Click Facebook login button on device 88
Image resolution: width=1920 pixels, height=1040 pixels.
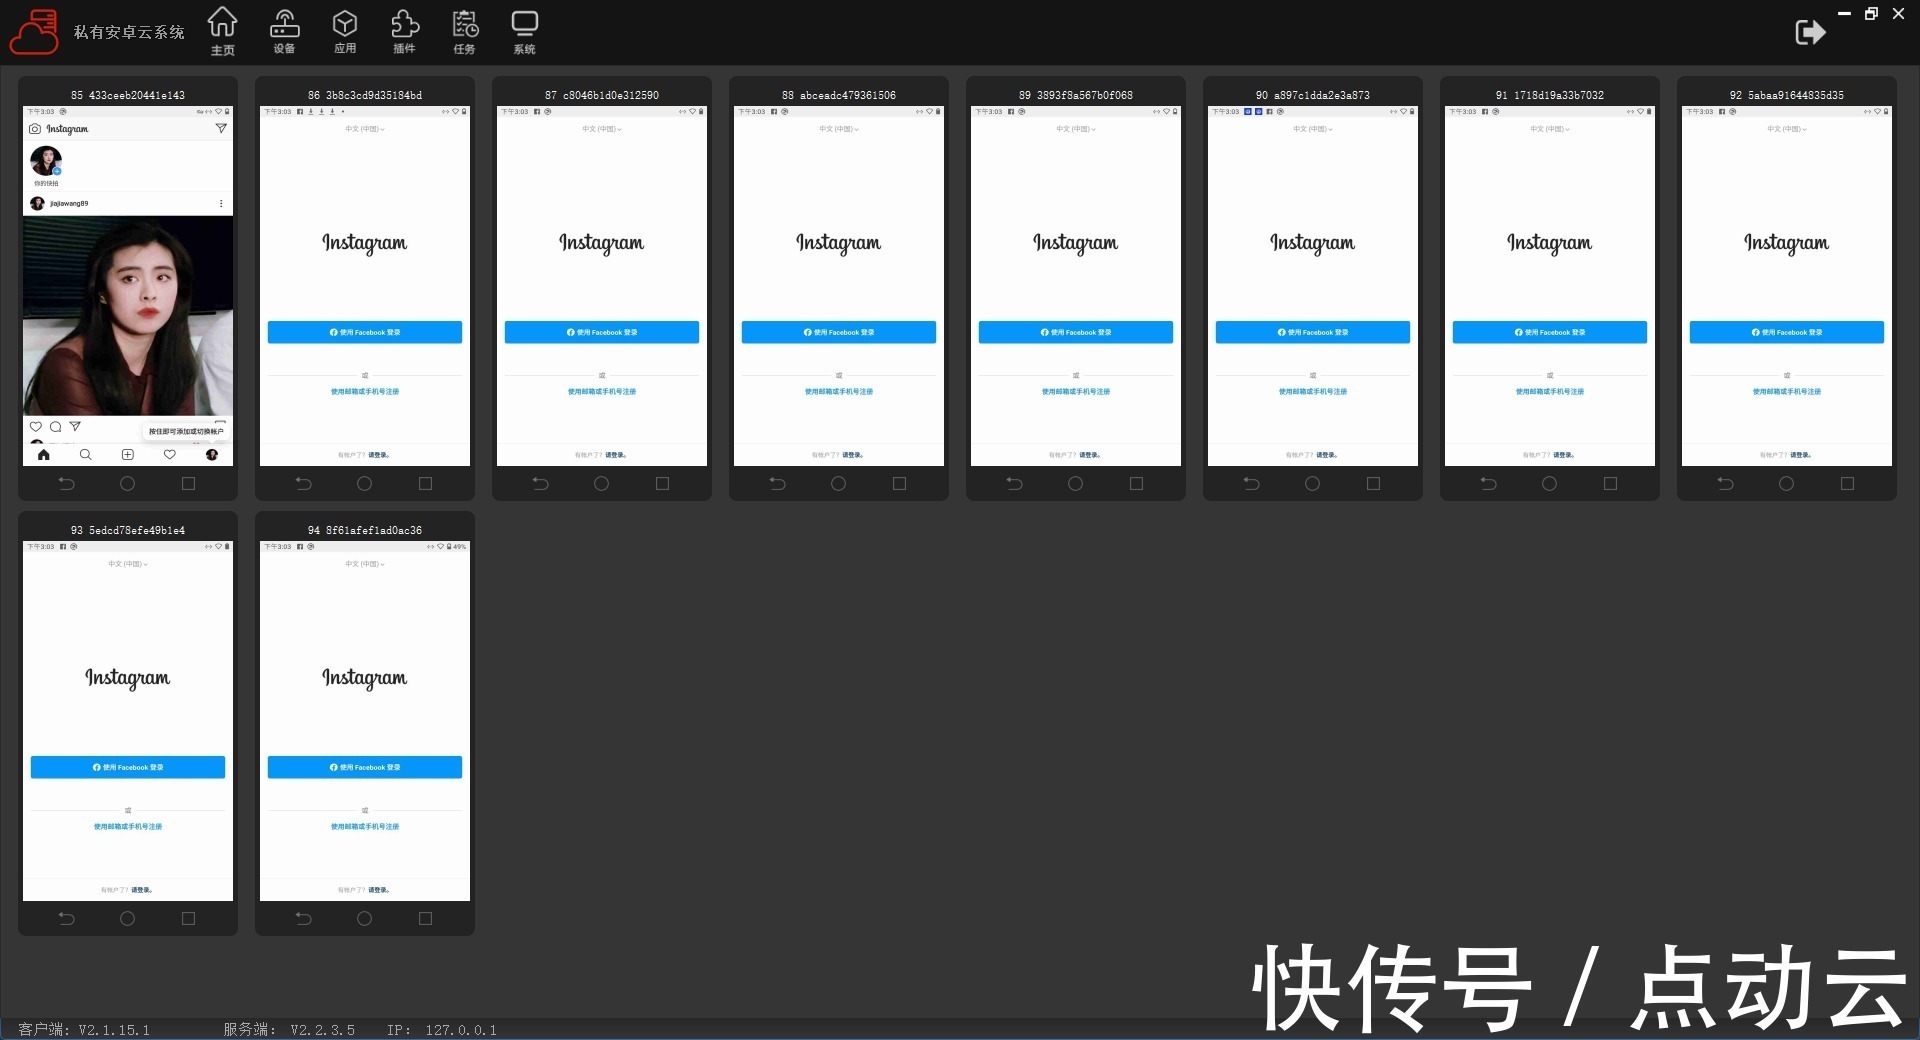(839, 332)
